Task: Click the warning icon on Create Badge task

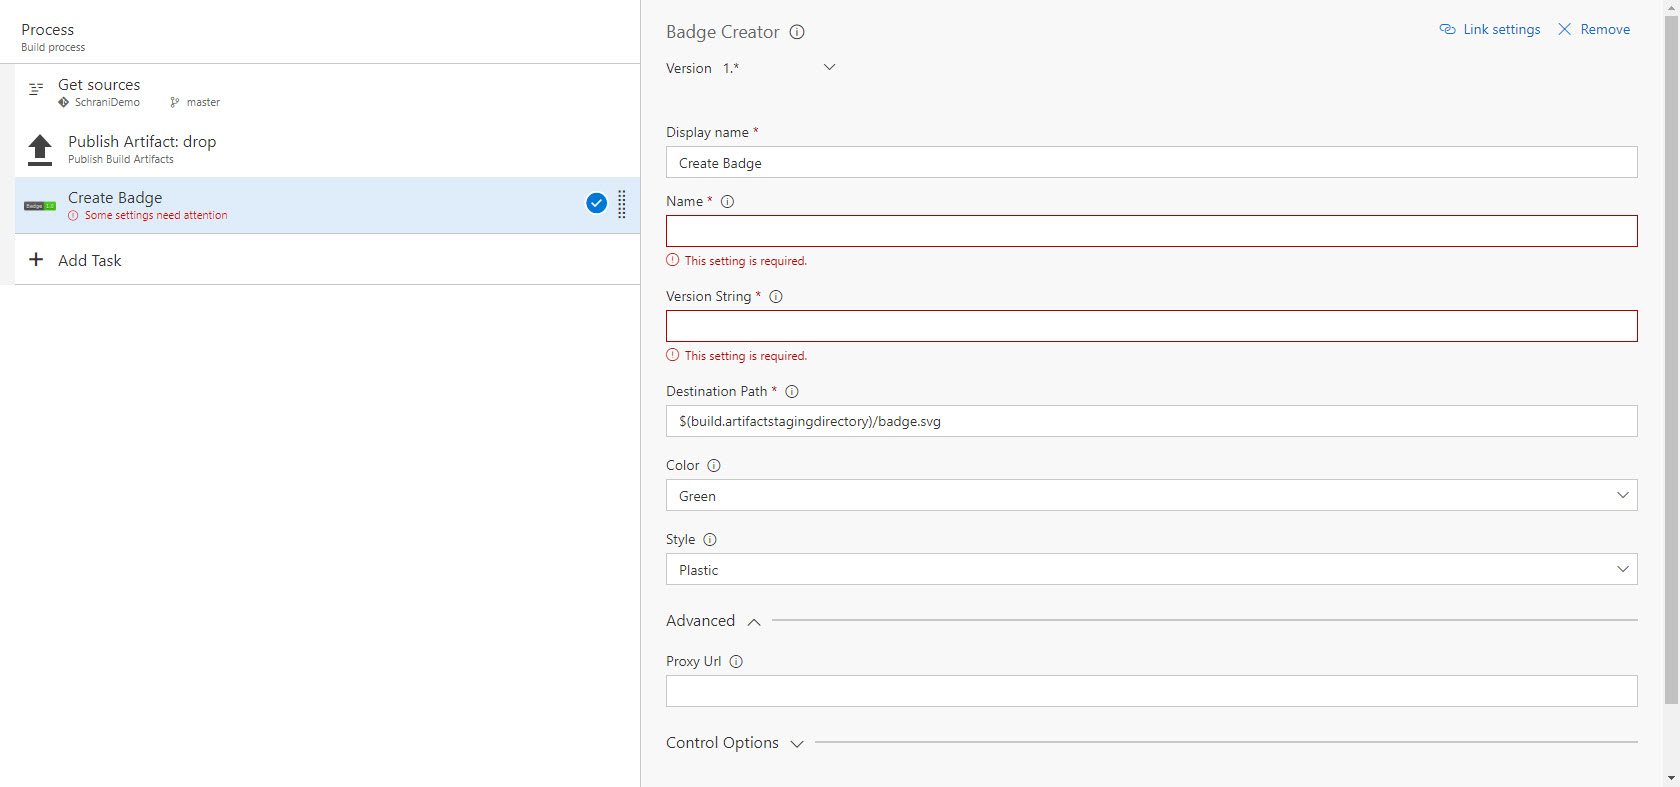Action: (x=73, y=216)
